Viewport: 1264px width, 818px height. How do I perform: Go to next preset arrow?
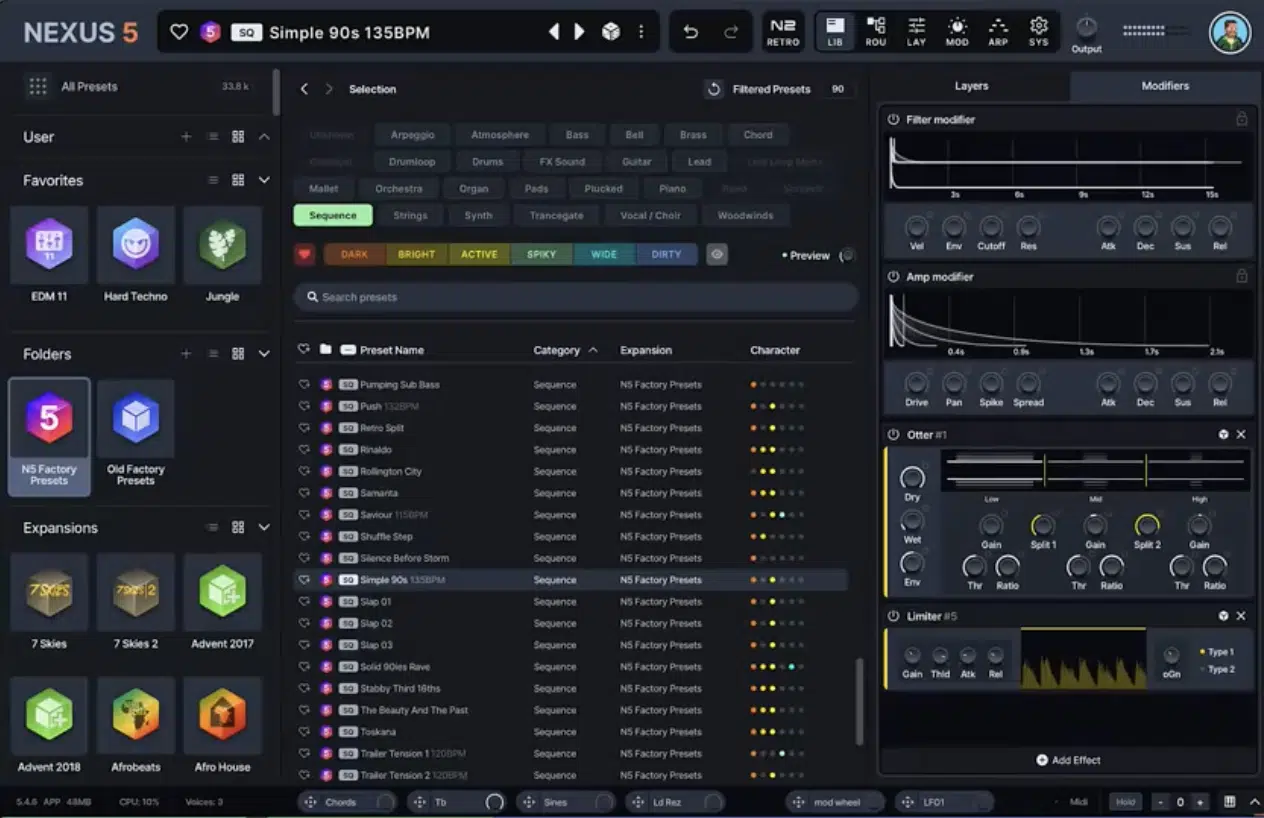(579, 32)
